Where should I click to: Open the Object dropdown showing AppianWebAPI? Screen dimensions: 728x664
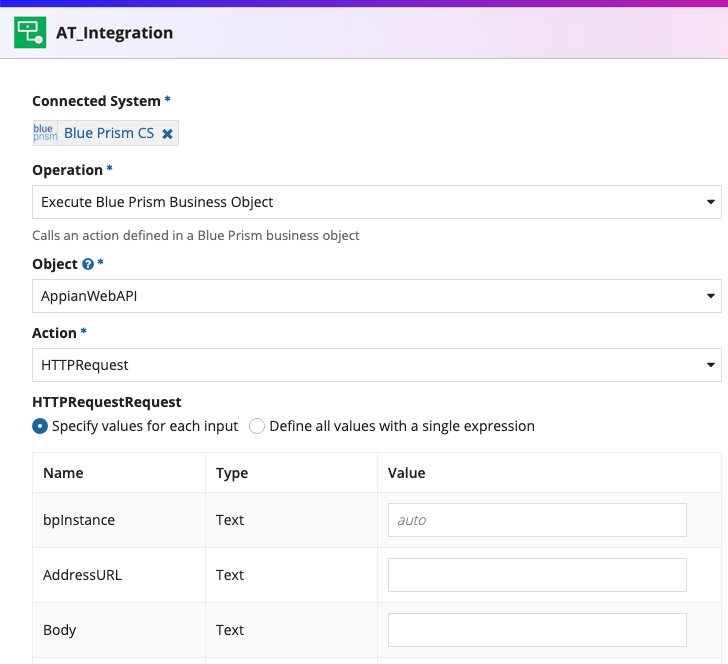click(x=377, y=296)
